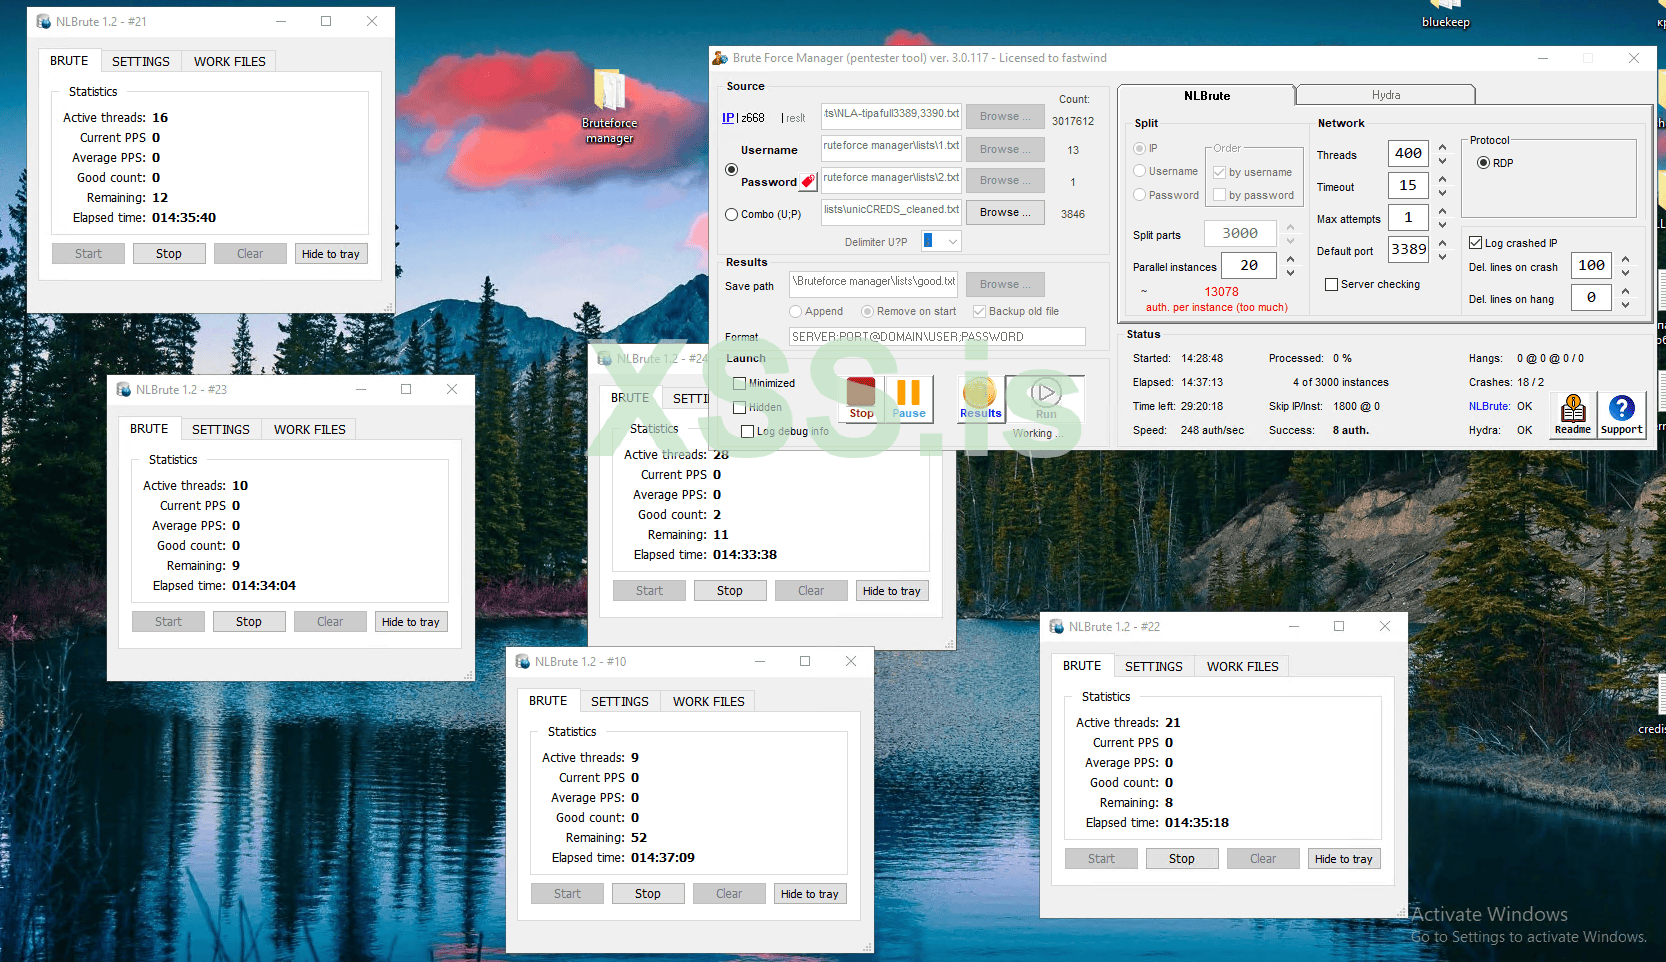Open SETTINGS tab in NLBrute #21 window

click(x=140, y=61)
